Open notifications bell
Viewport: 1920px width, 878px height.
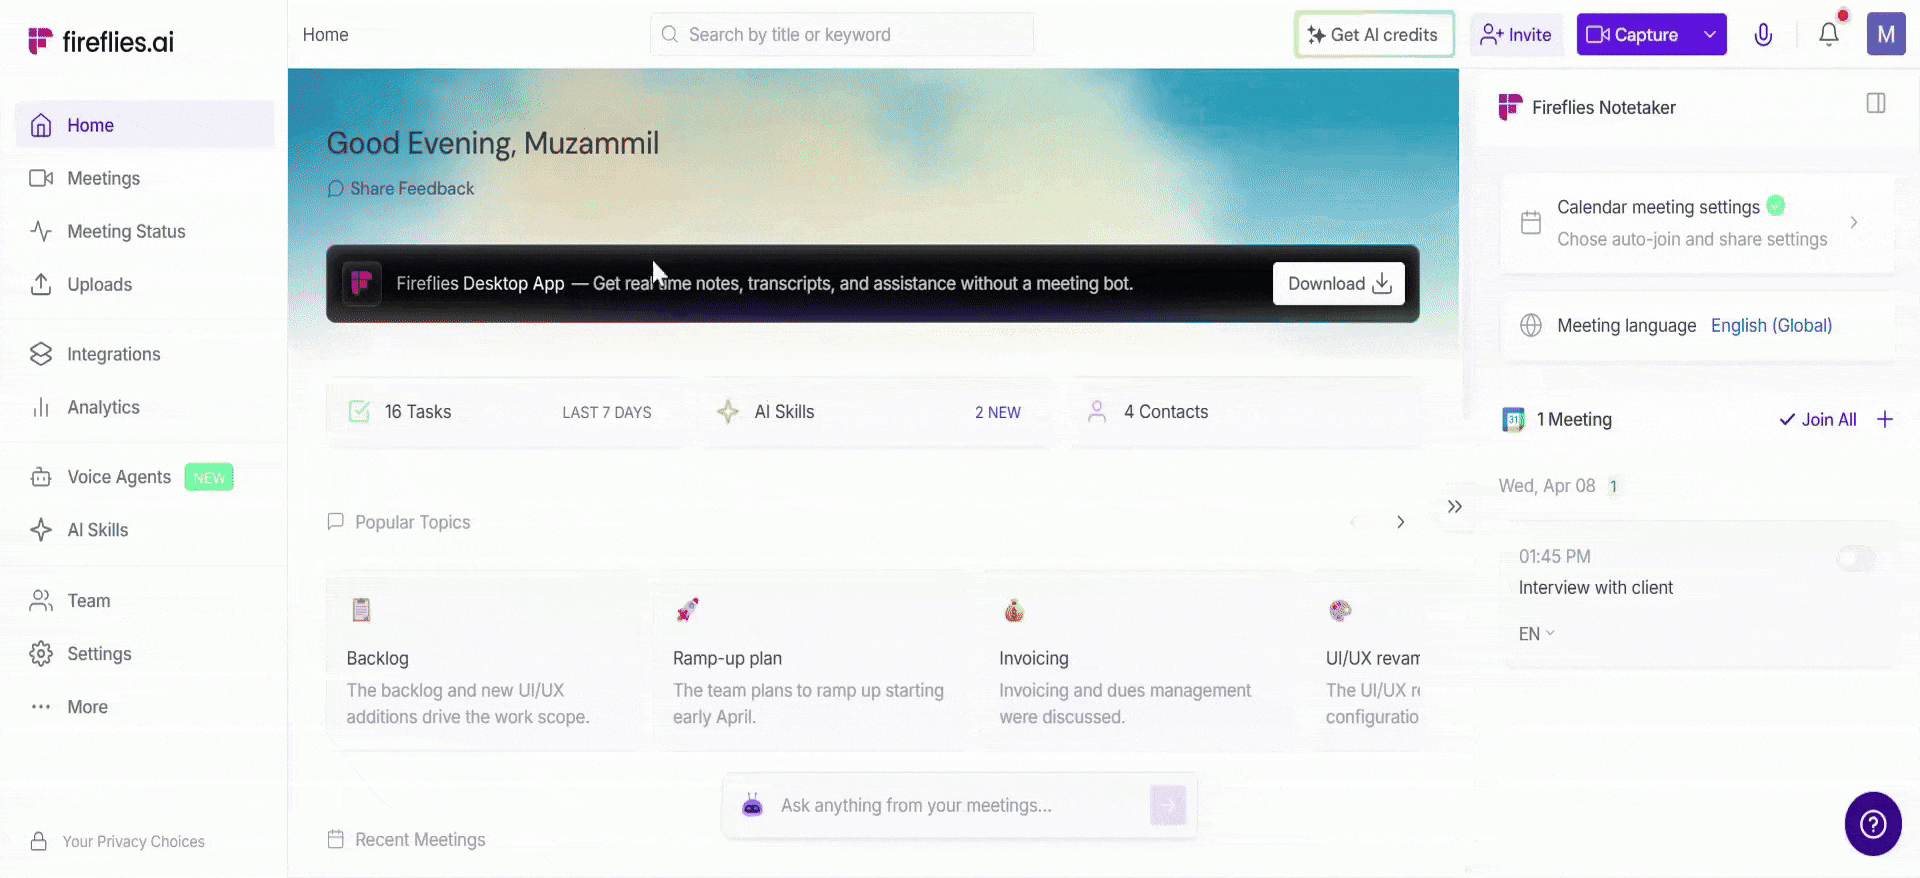(1829, 35)
